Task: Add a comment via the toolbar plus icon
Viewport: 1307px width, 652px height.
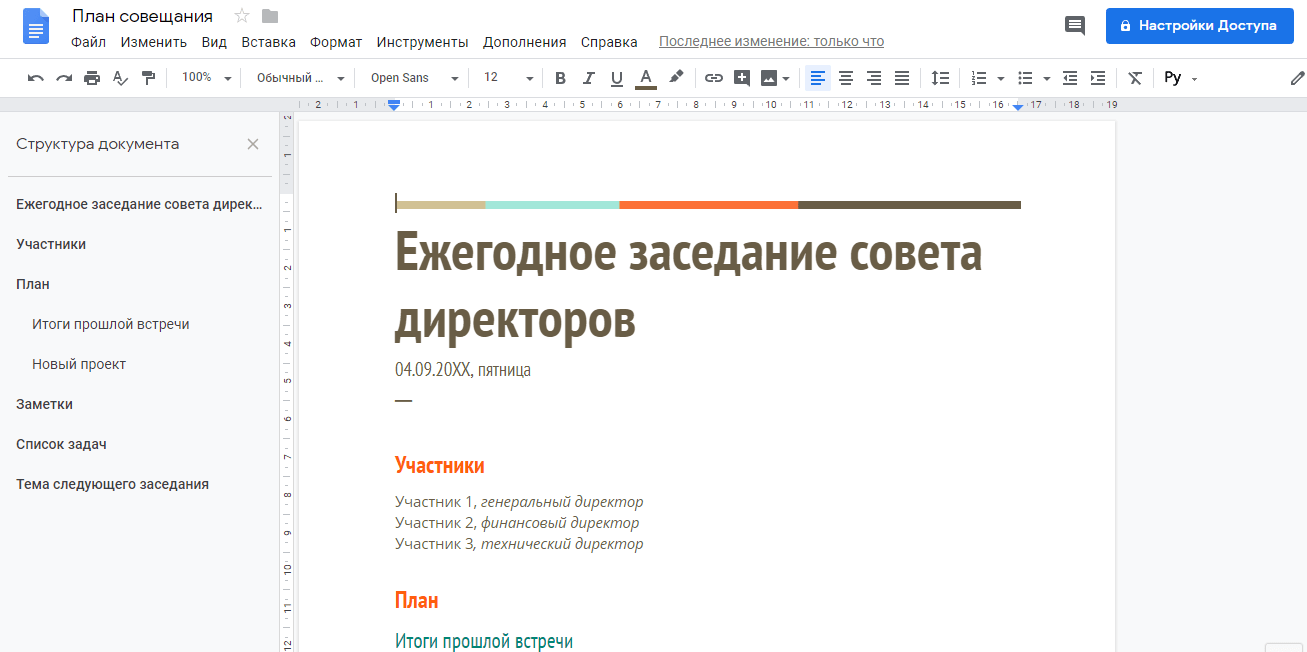Action: point(741,78)
